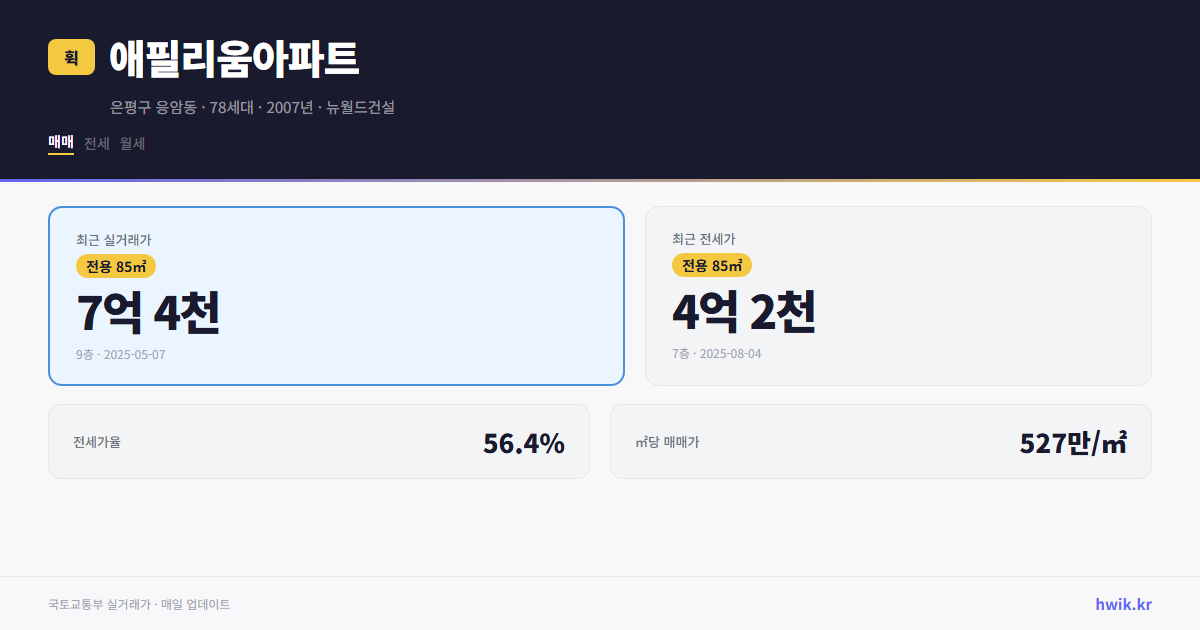Click the 527만/㎡ price per area value
Viewport: 1200px width, 630px height.
point(1072,441)
